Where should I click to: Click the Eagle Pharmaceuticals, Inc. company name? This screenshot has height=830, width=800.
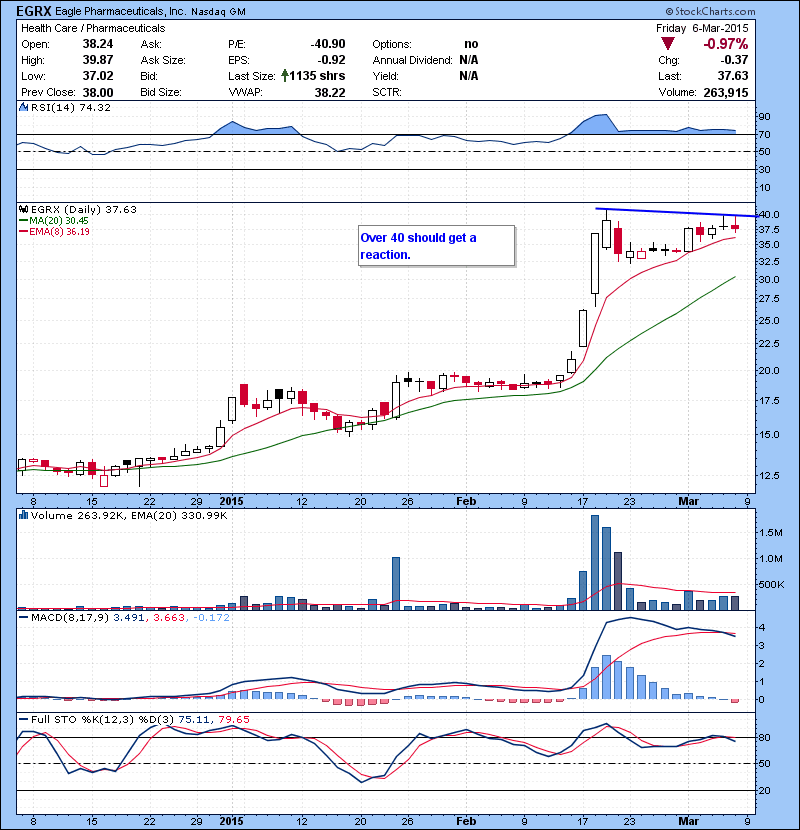click(x=121, y=11)
